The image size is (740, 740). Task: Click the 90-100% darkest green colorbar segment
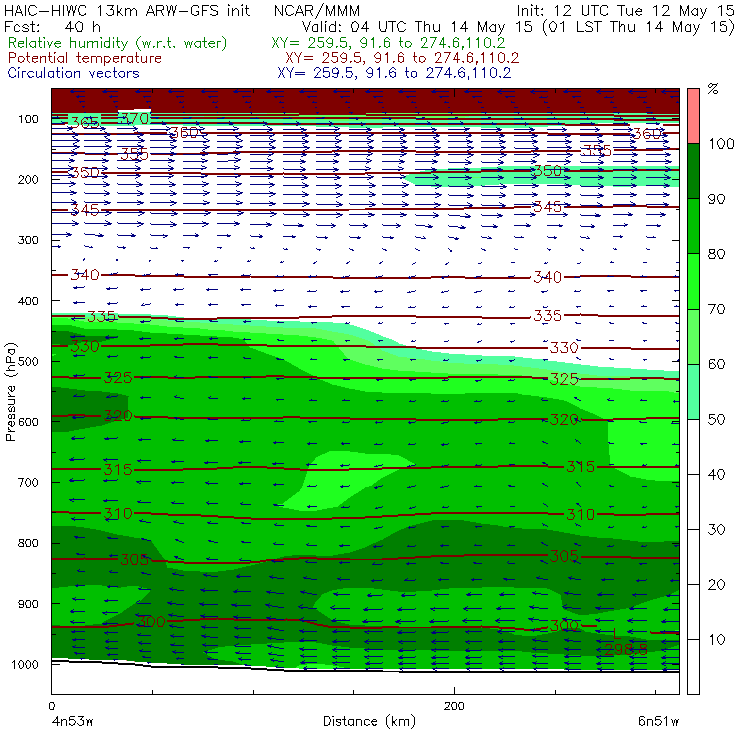[693, 171]
